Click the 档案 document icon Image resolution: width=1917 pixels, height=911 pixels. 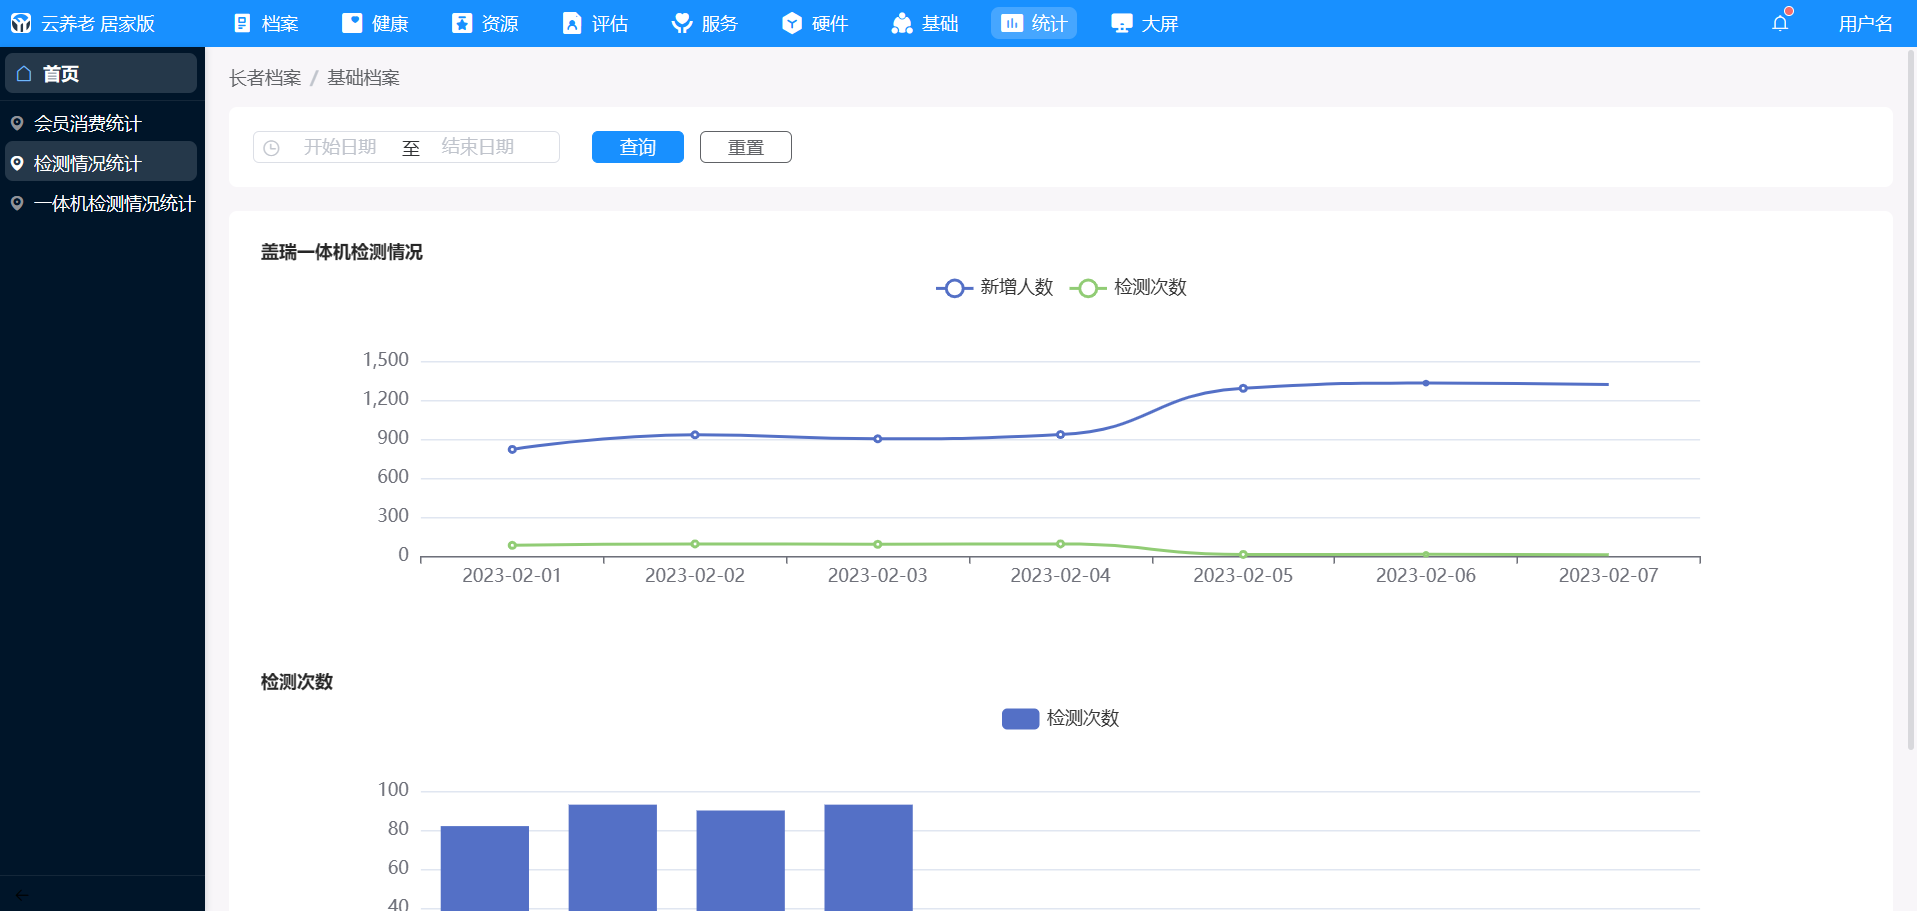[242, 23]
